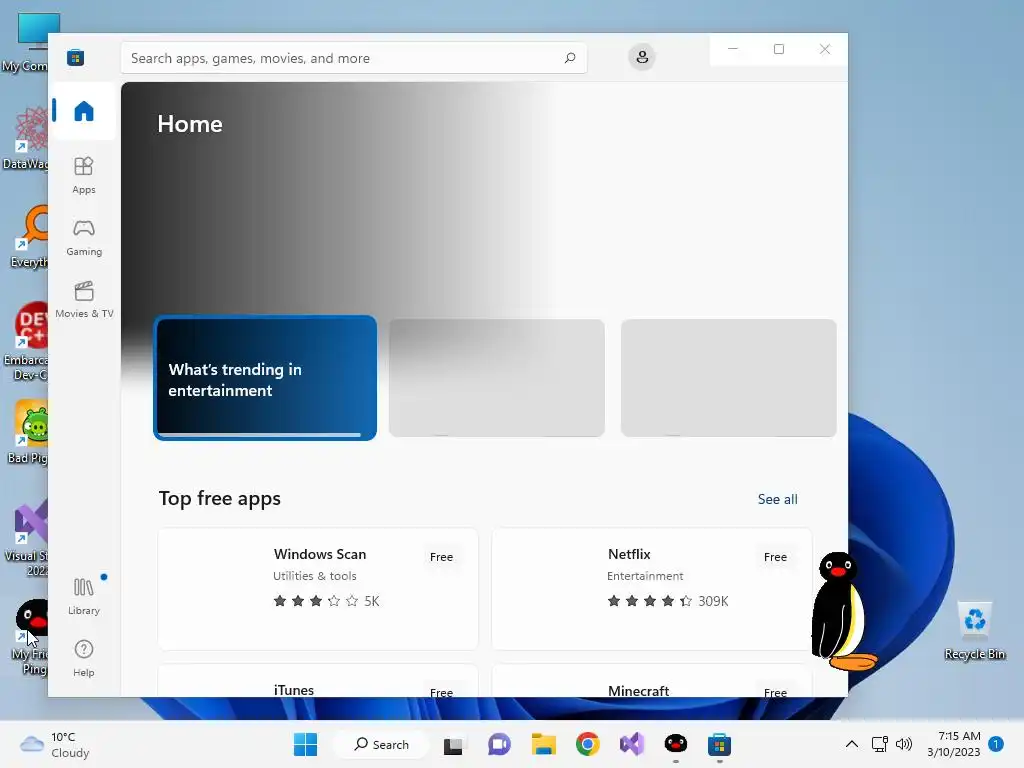
Task: Open network status tray icon
Action: point(880,744)
